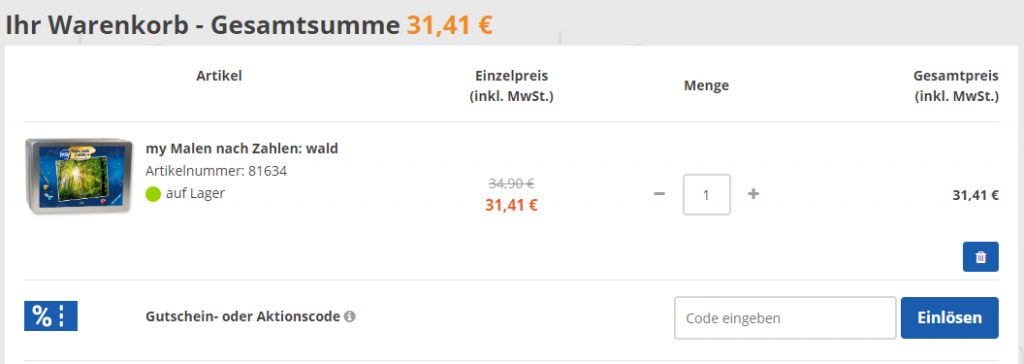Click the Einlösen button
The width and height of the screenshot is (1024, 364).
click(950, 318)
